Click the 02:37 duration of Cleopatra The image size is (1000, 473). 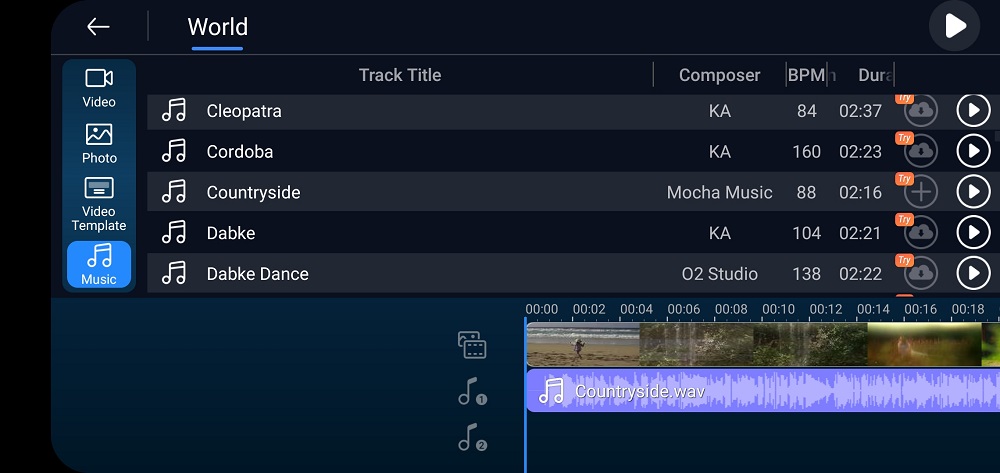click(x=860, y=111)
